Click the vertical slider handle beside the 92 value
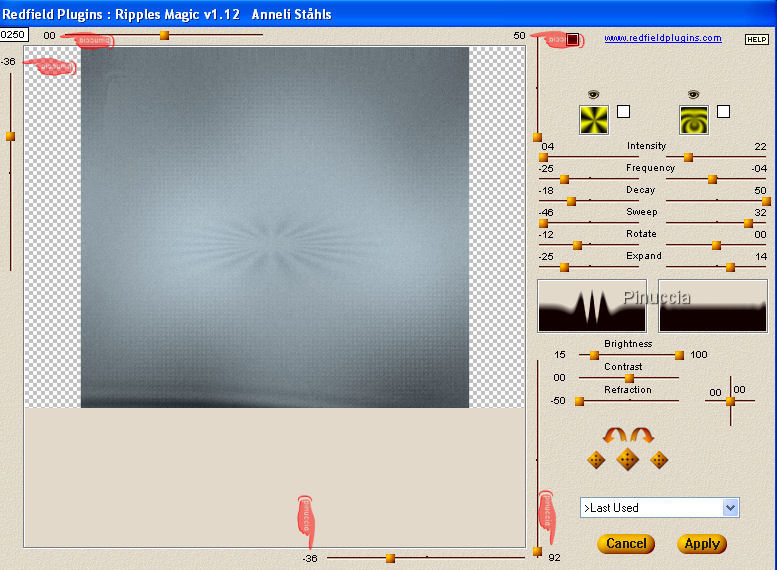Viewport: 777px width, 570px height. [537, 551]
